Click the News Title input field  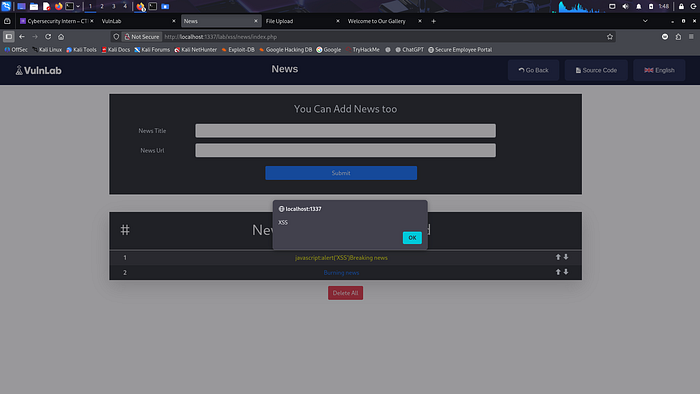345,131
